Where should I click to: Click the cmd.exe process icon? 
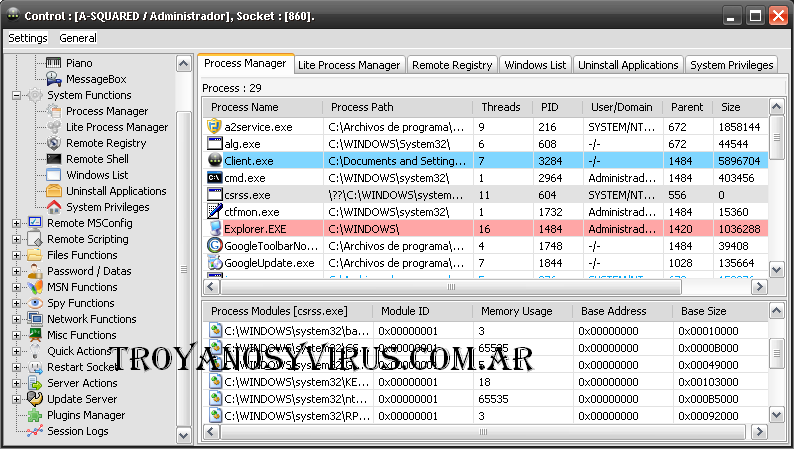click(x=215, y=178)
